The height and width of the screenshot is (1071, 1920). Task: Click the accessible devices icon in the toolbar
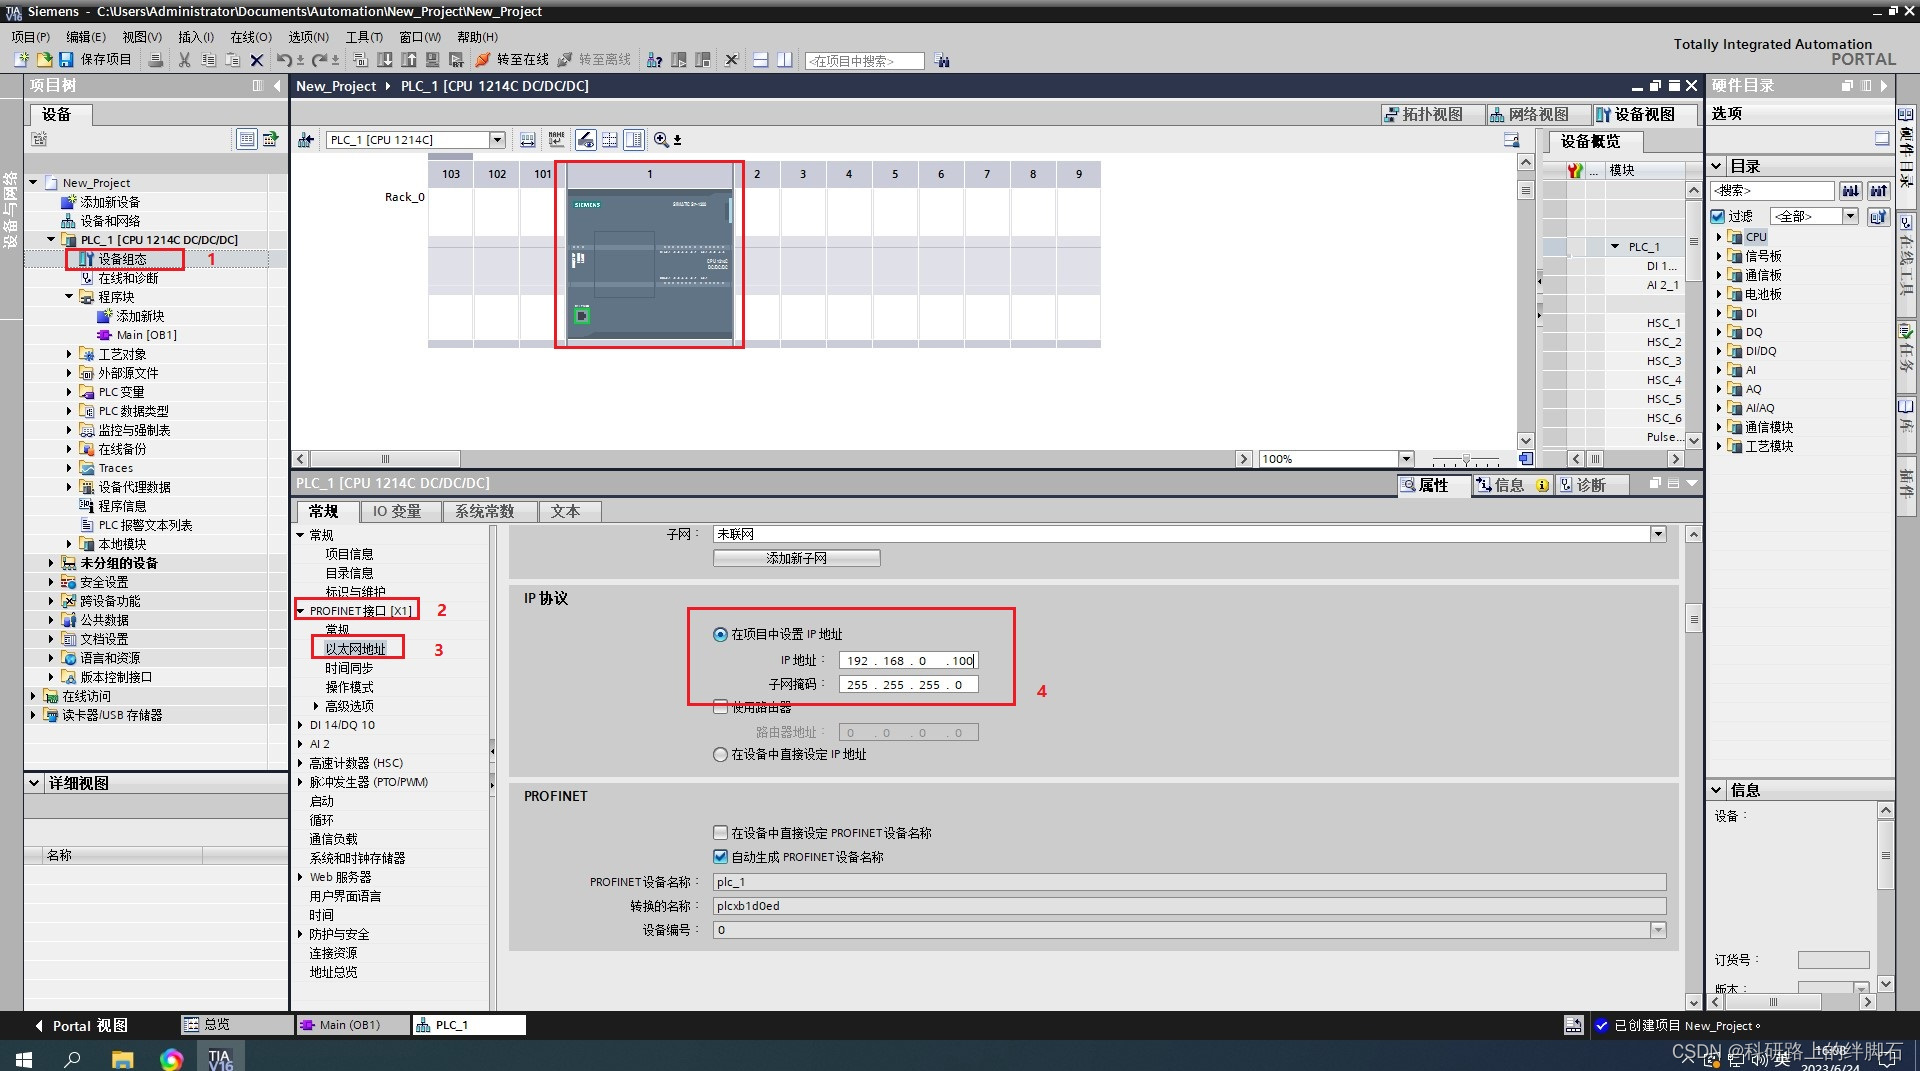click(x=655, y=60)
